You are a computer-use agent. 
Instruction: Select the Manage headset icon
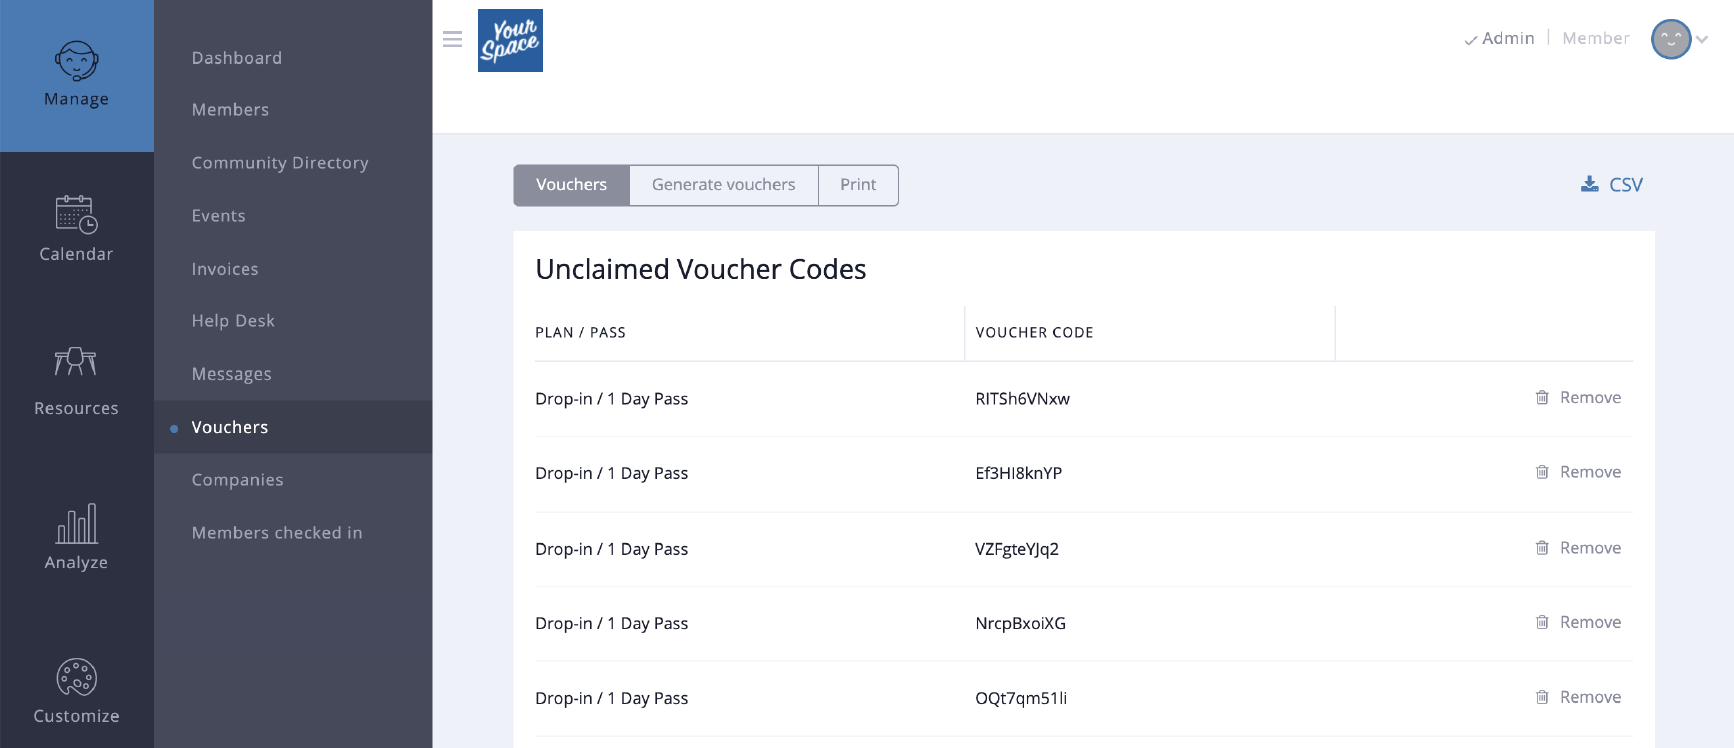(76, 63)
